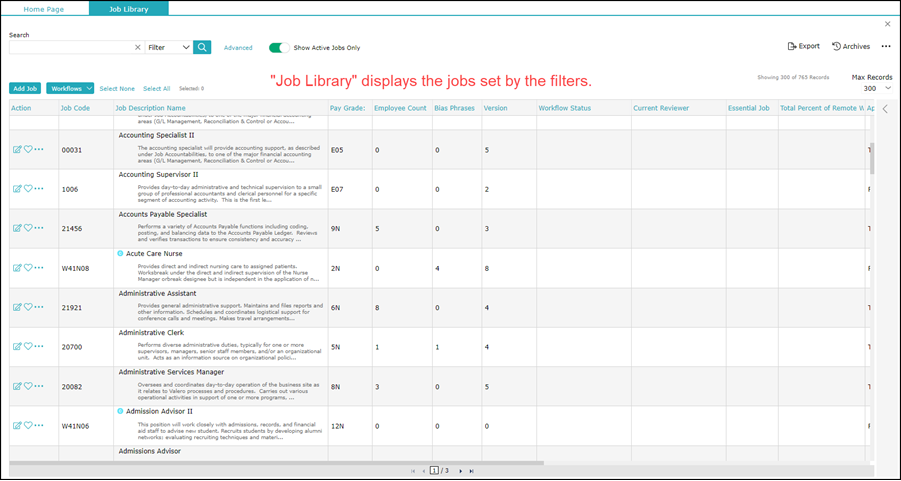
Task: Edit the Accounts Payable Specialist job
Action: tap(17, 228)
